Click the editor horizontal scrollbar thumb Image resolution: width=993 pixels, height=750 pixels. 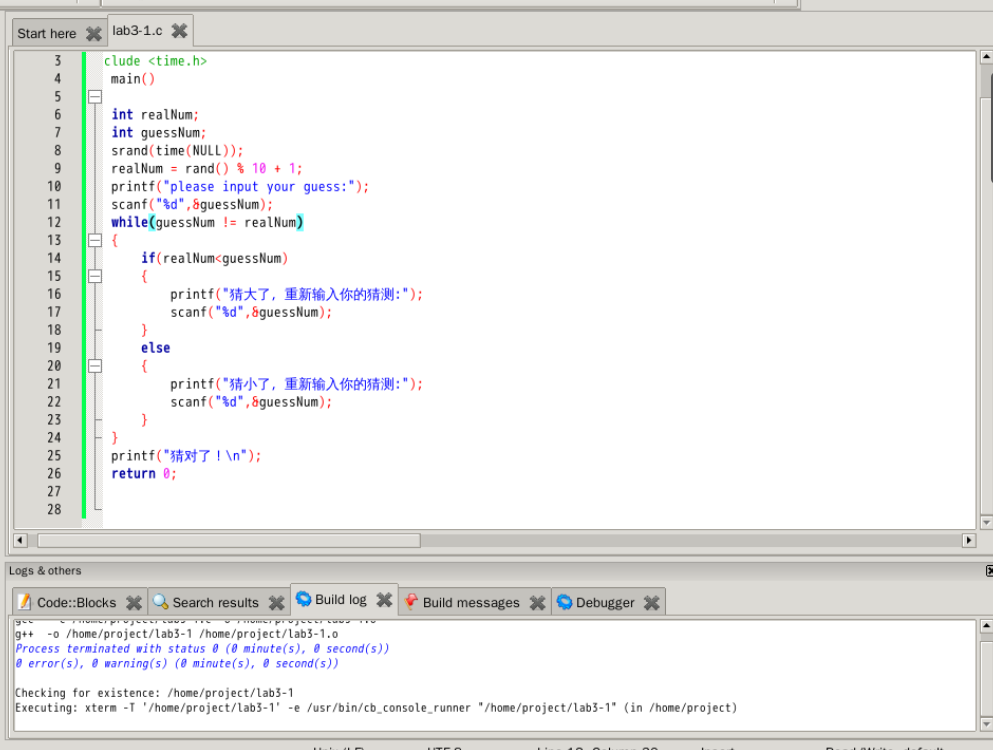point(228,540)
